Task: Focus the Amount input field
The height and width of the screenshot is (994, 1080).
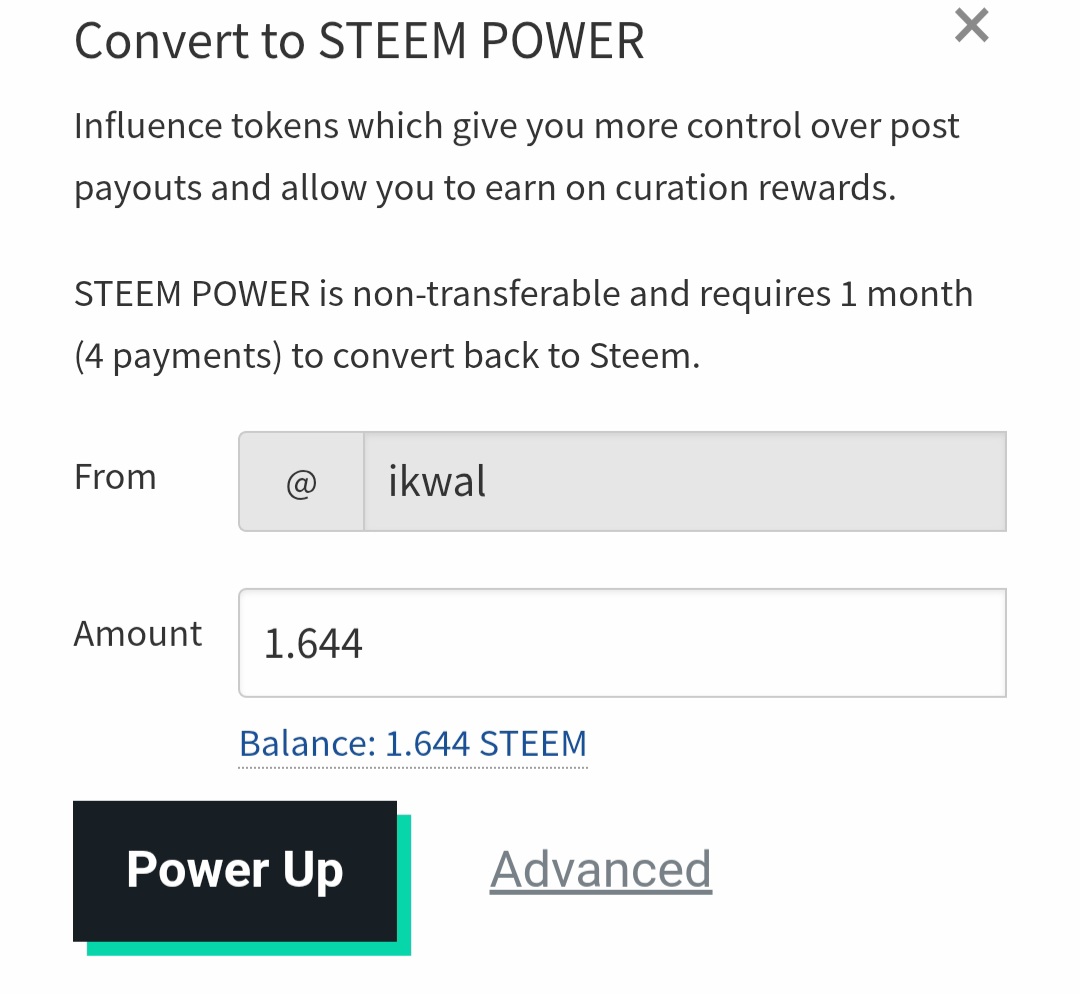Action: coord(622,643)
